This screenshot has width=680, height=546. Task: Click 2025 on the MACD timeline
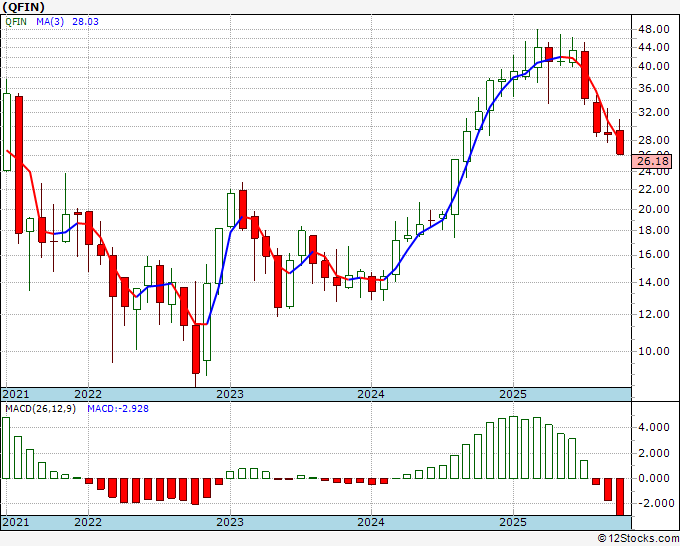click(513, 522)
